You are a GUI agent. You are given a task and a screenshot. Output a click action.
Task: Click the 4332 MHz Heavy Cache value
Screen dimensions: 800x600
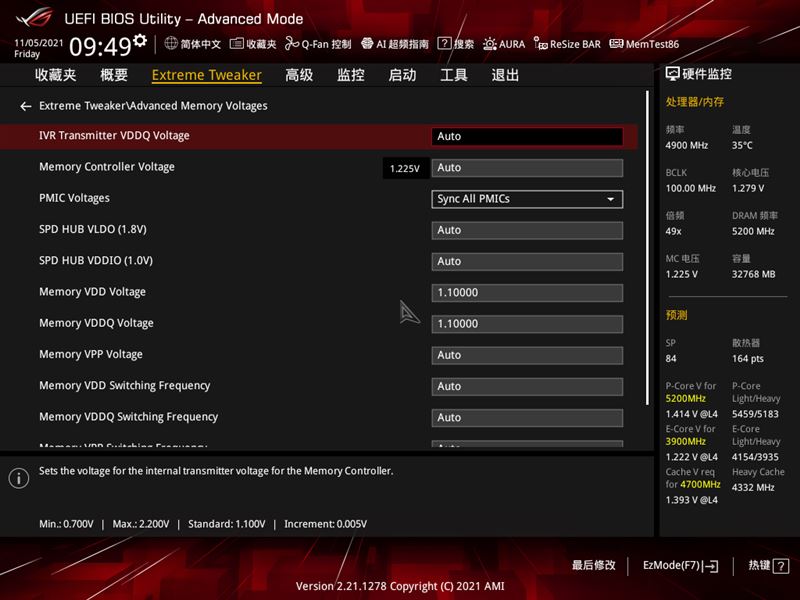pyautogui.click(x=753, y=487)
